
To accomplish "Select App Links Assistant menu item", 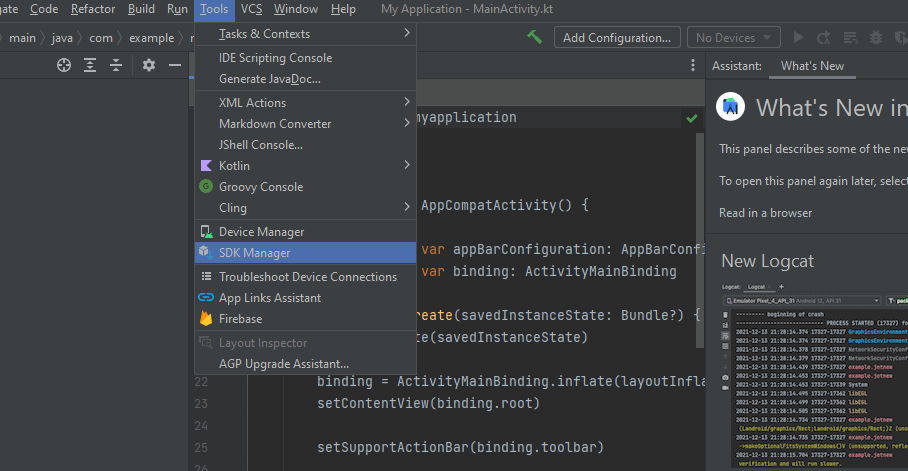I will [305, 298].
